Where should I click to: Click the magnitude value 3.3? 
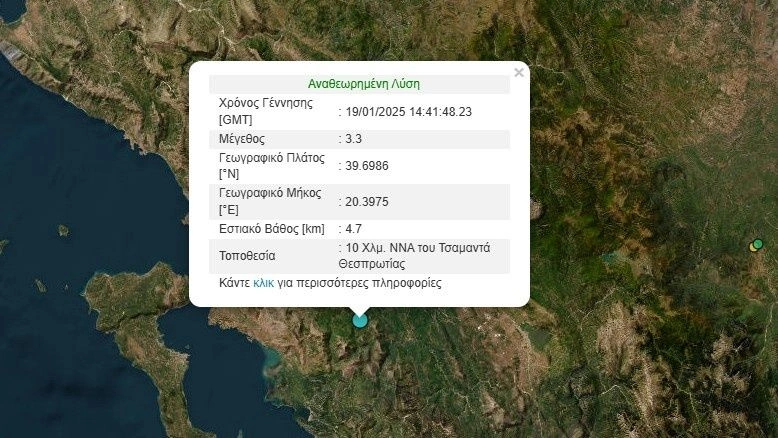click(353, 138)
